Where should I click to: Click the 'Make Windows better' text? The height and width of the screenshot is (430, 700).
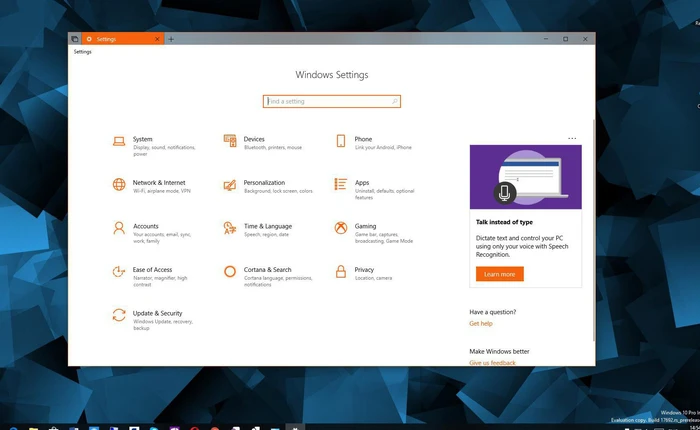(499, 351)
